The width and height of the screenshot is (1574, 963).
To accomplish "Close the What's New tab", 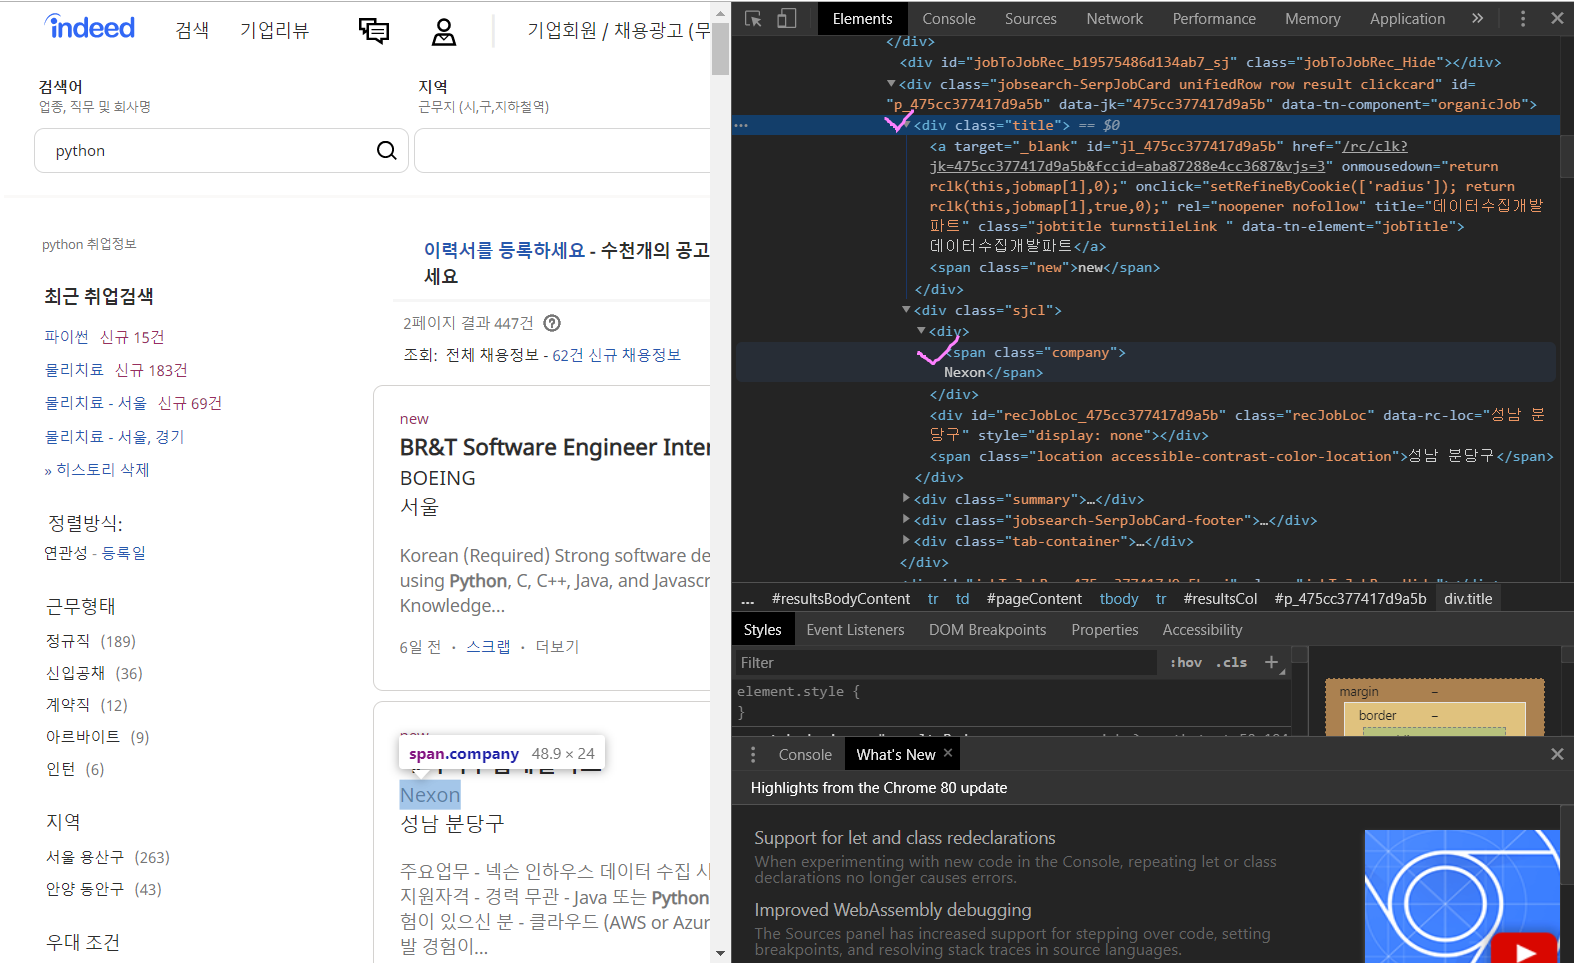I will 948,753.
